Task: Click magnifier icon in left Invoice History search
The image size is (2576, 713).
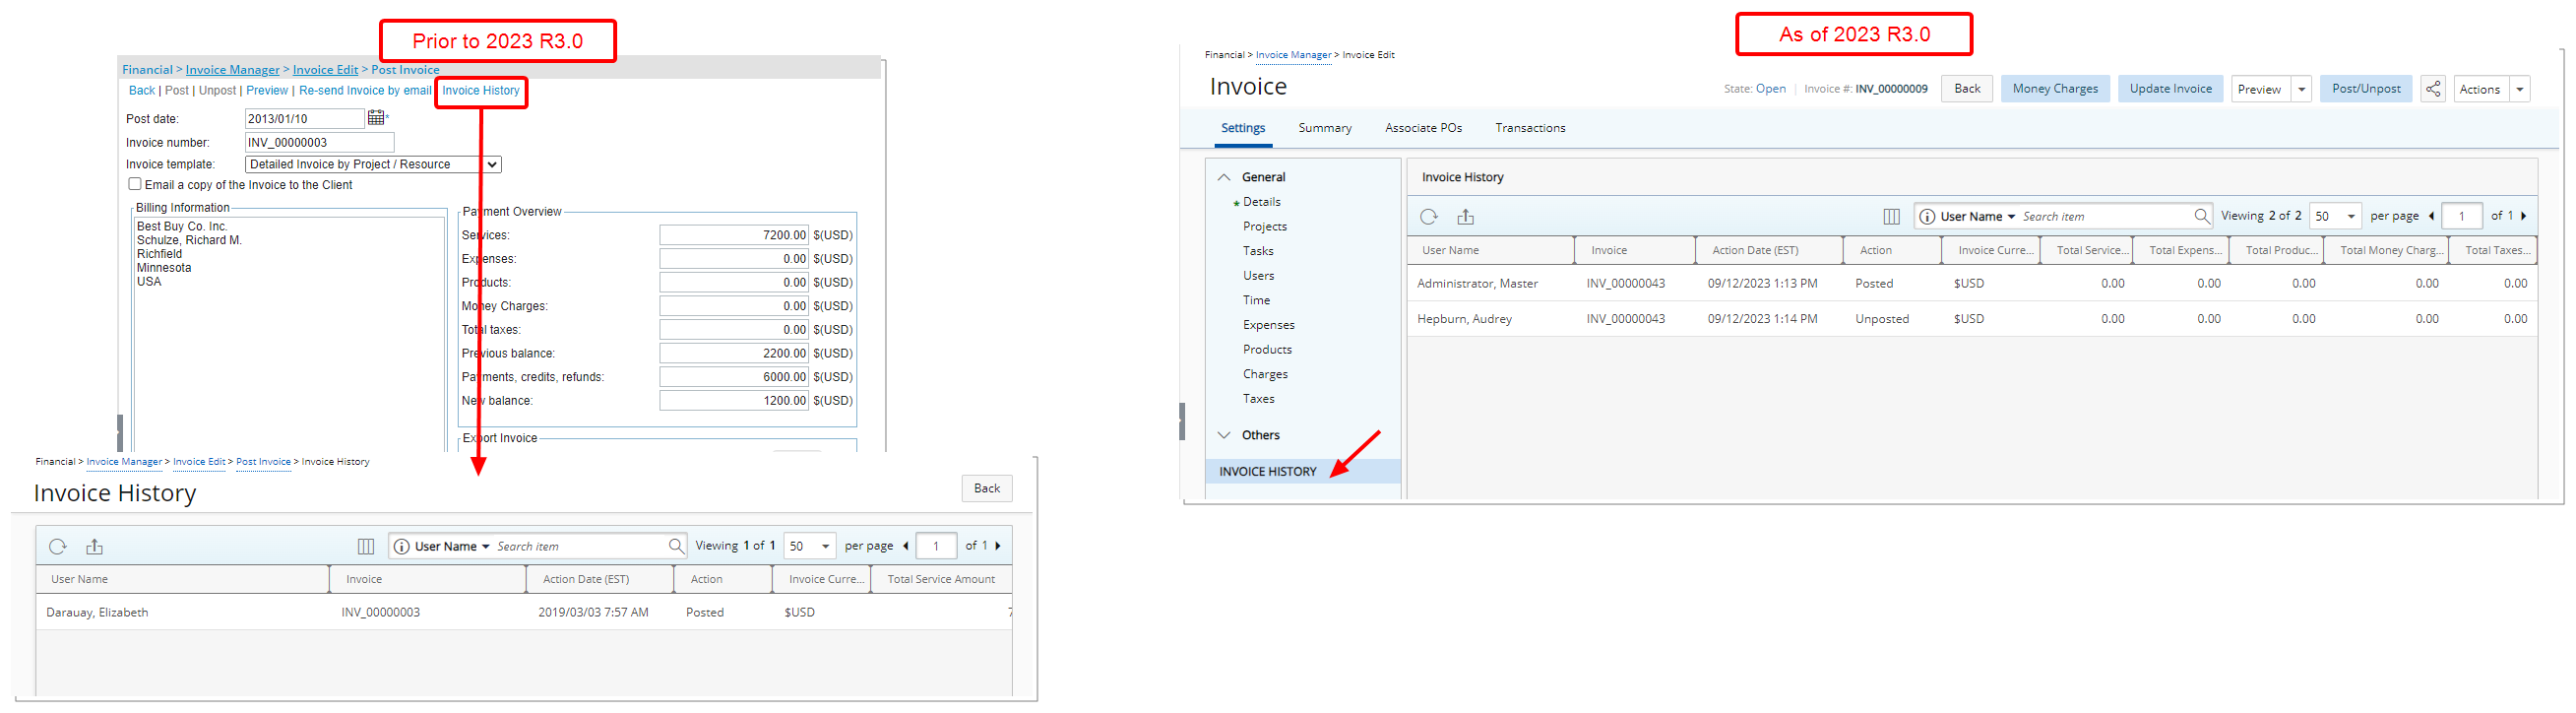Action: 676,546
